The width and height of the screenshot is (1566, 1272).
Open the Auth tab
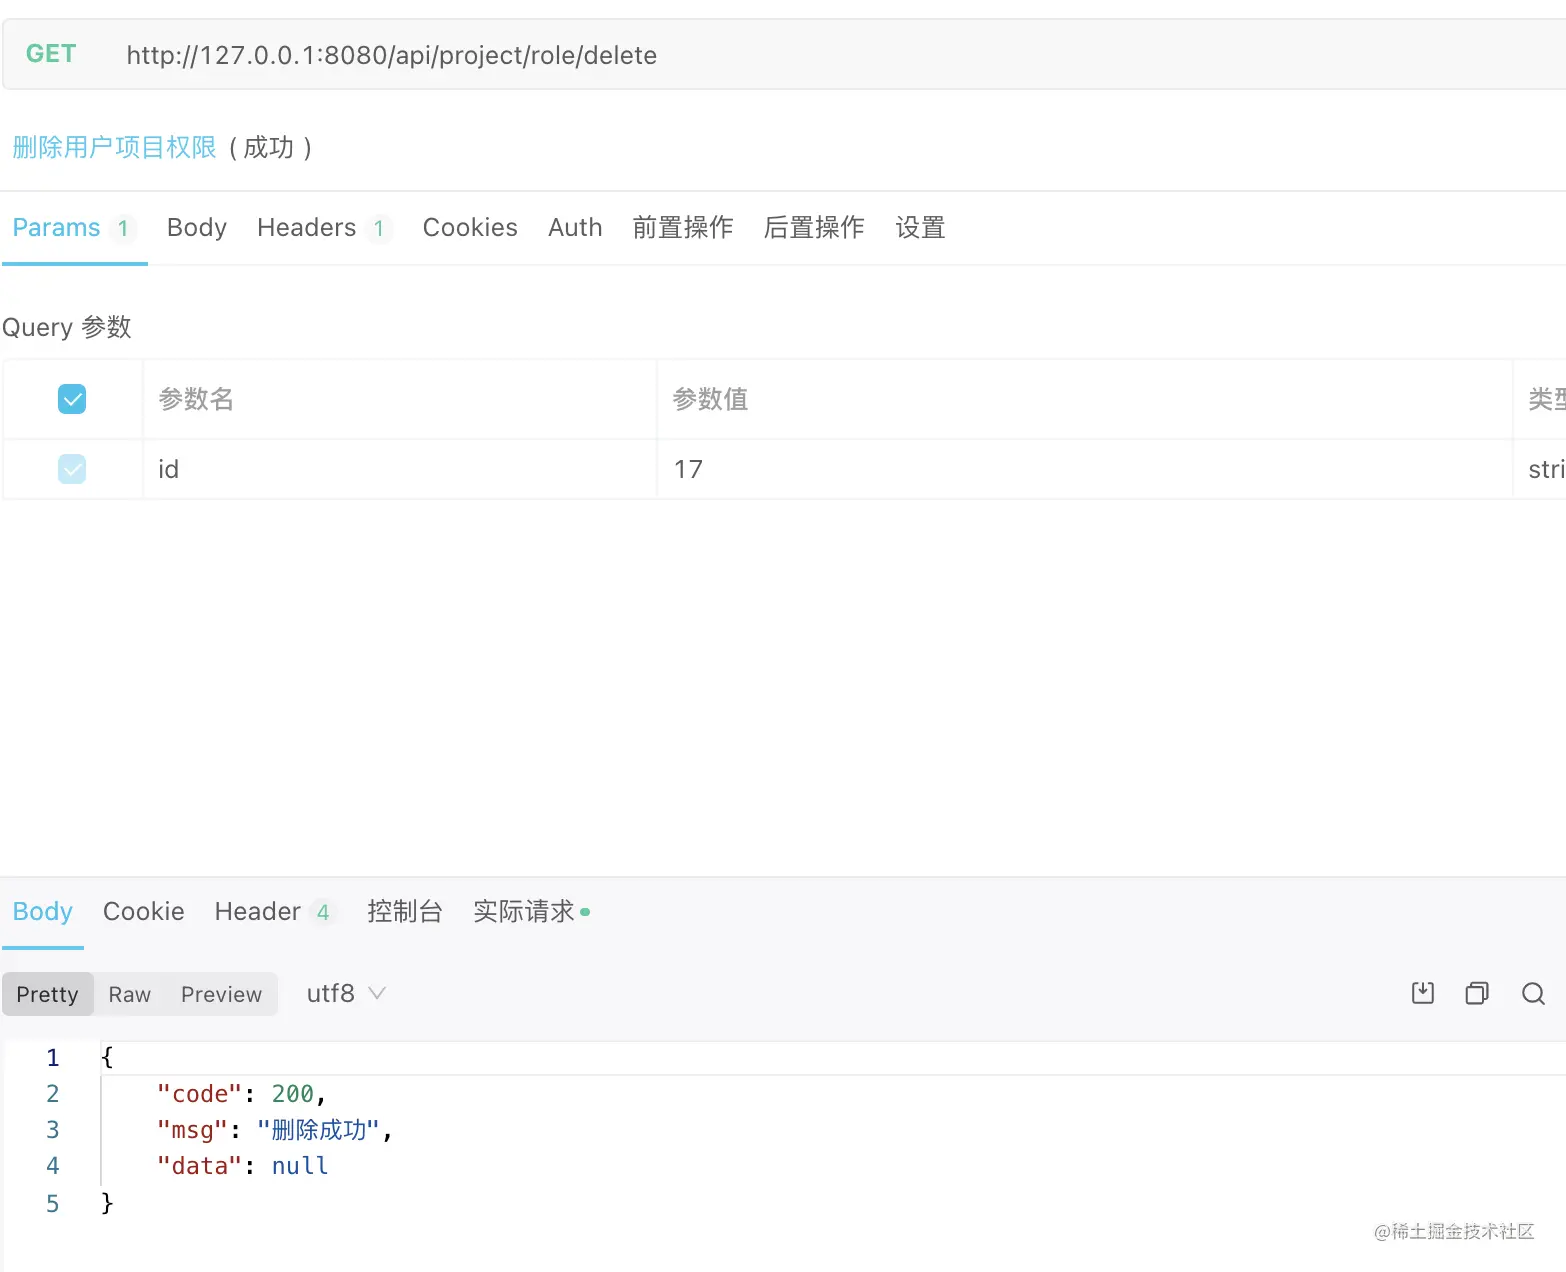tap(575, 228)
